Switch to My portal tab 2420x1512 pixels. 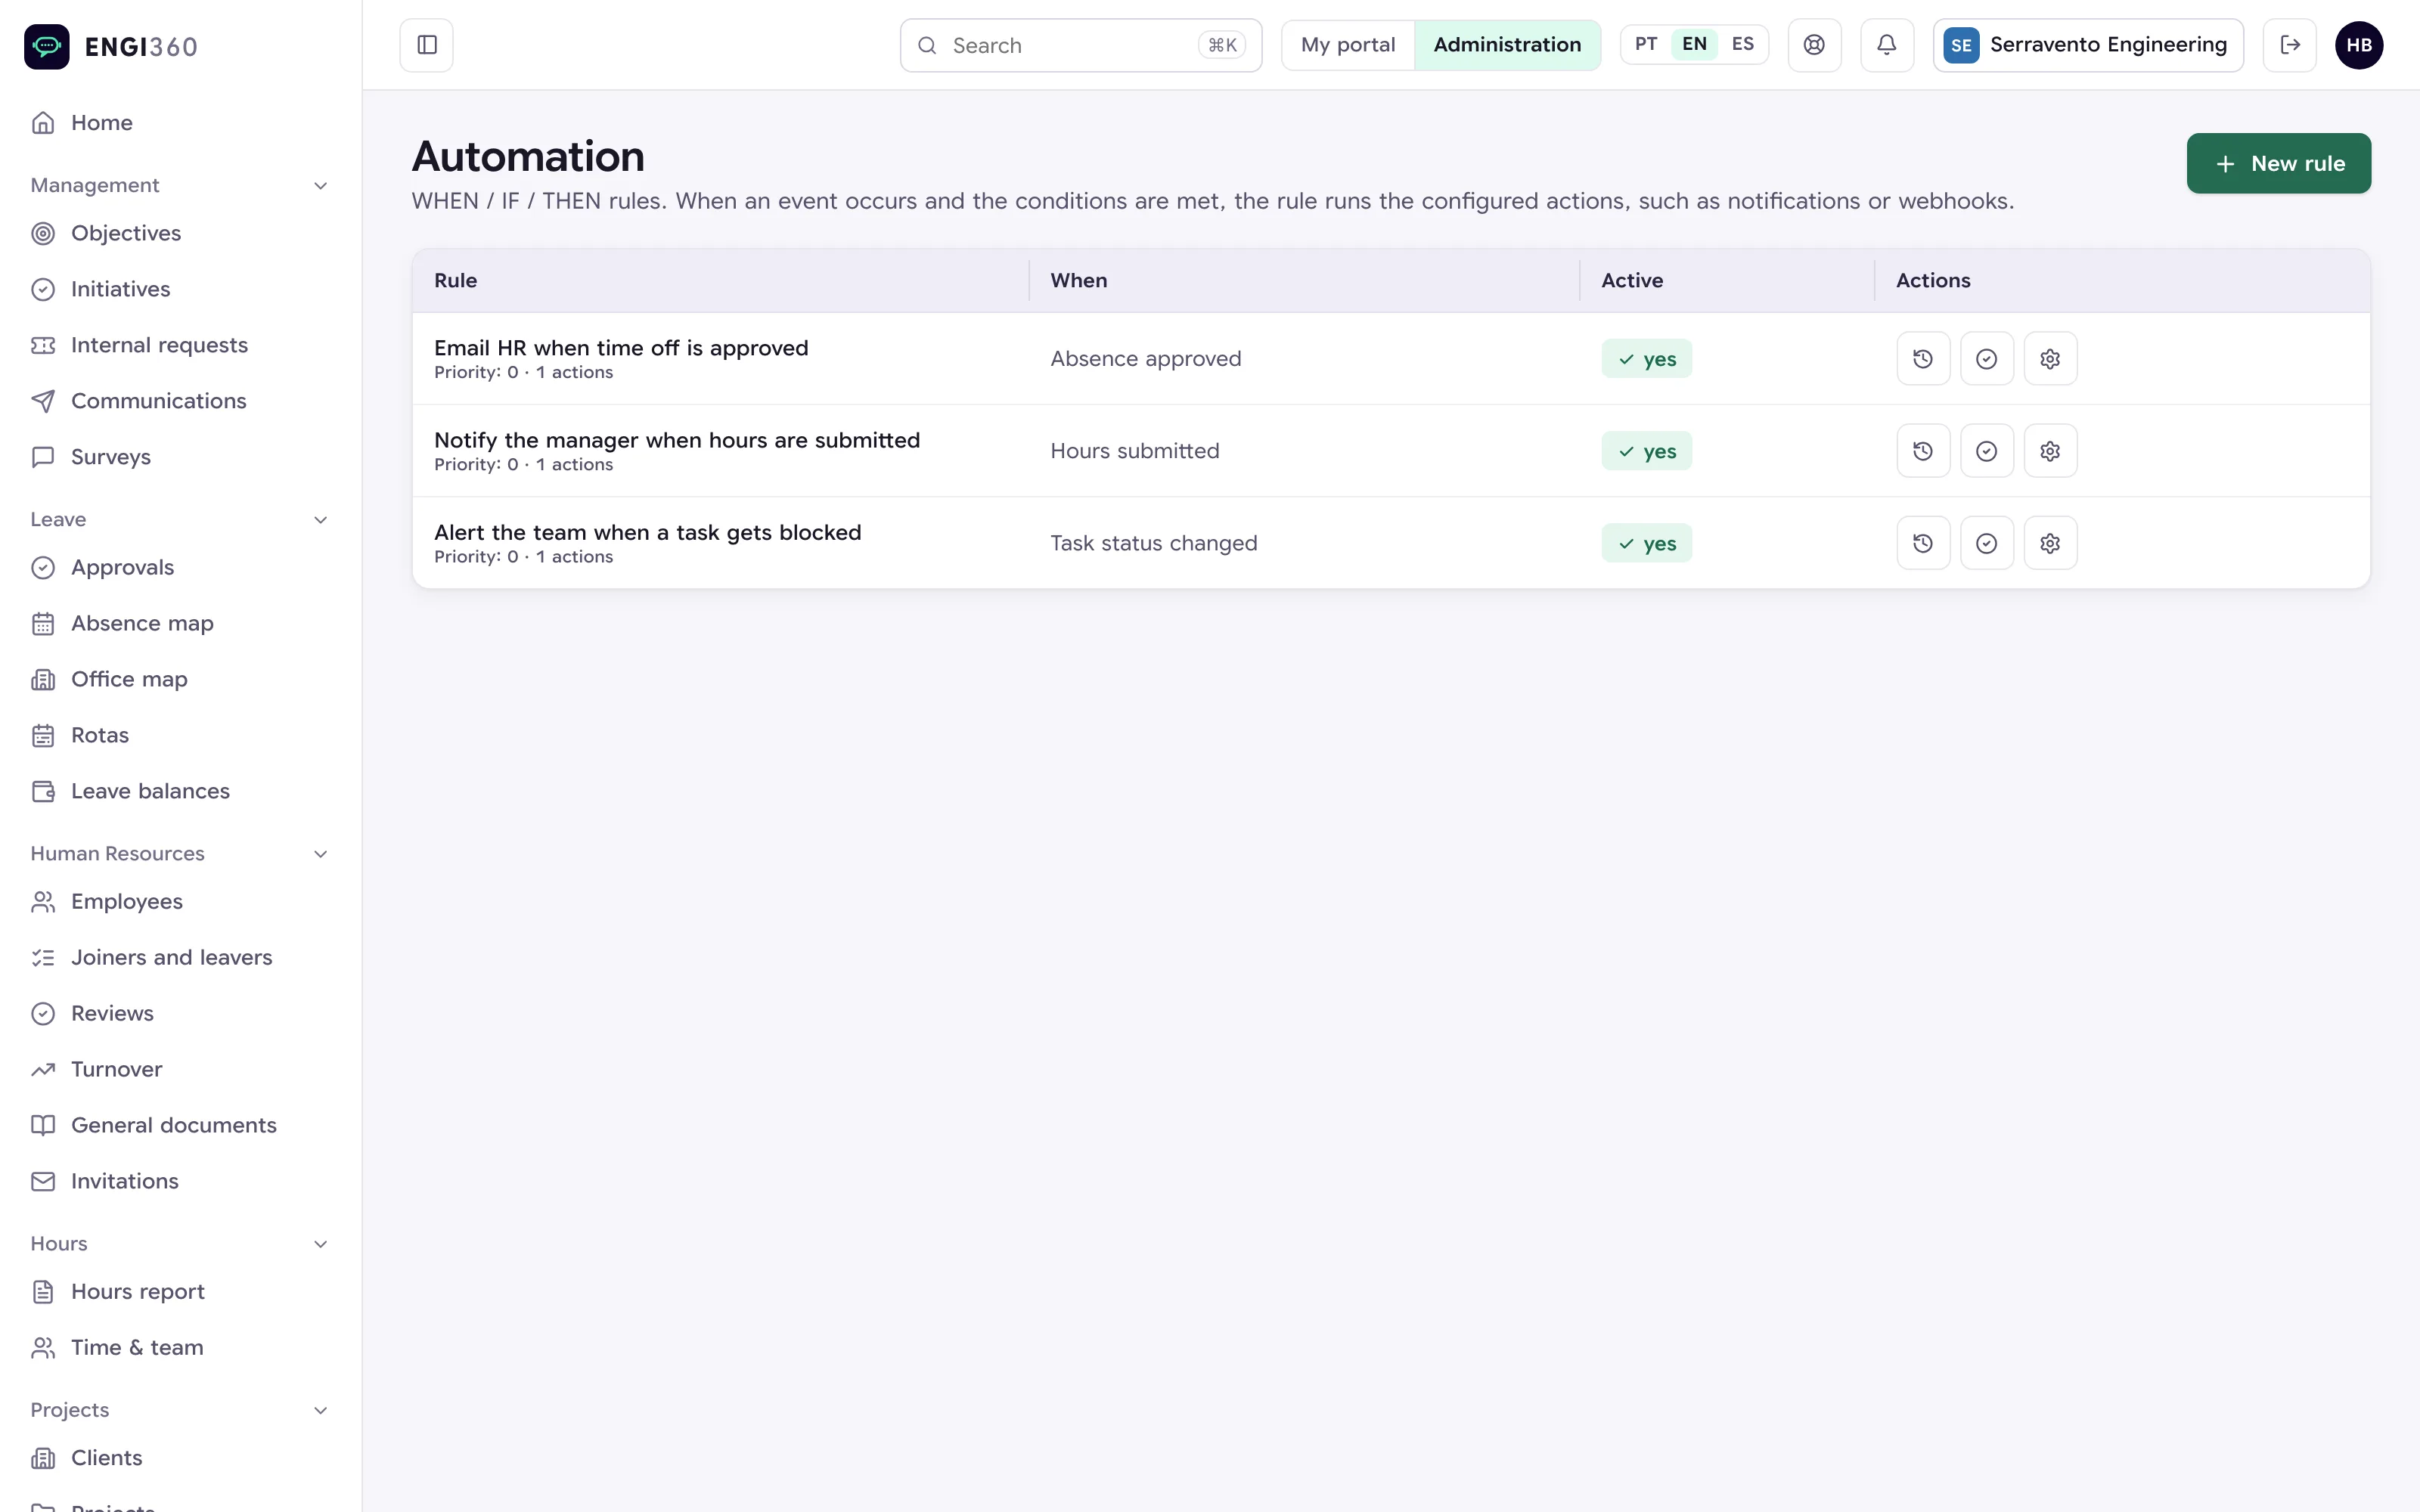(x=1347, y=45)
